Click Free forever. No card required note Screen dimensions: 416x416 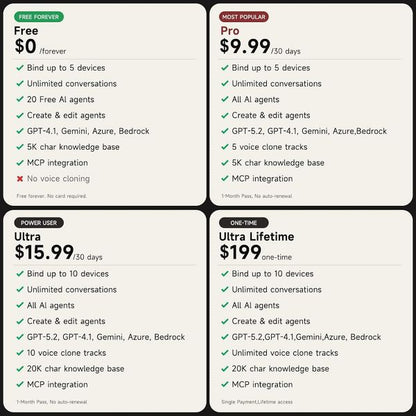52,196
